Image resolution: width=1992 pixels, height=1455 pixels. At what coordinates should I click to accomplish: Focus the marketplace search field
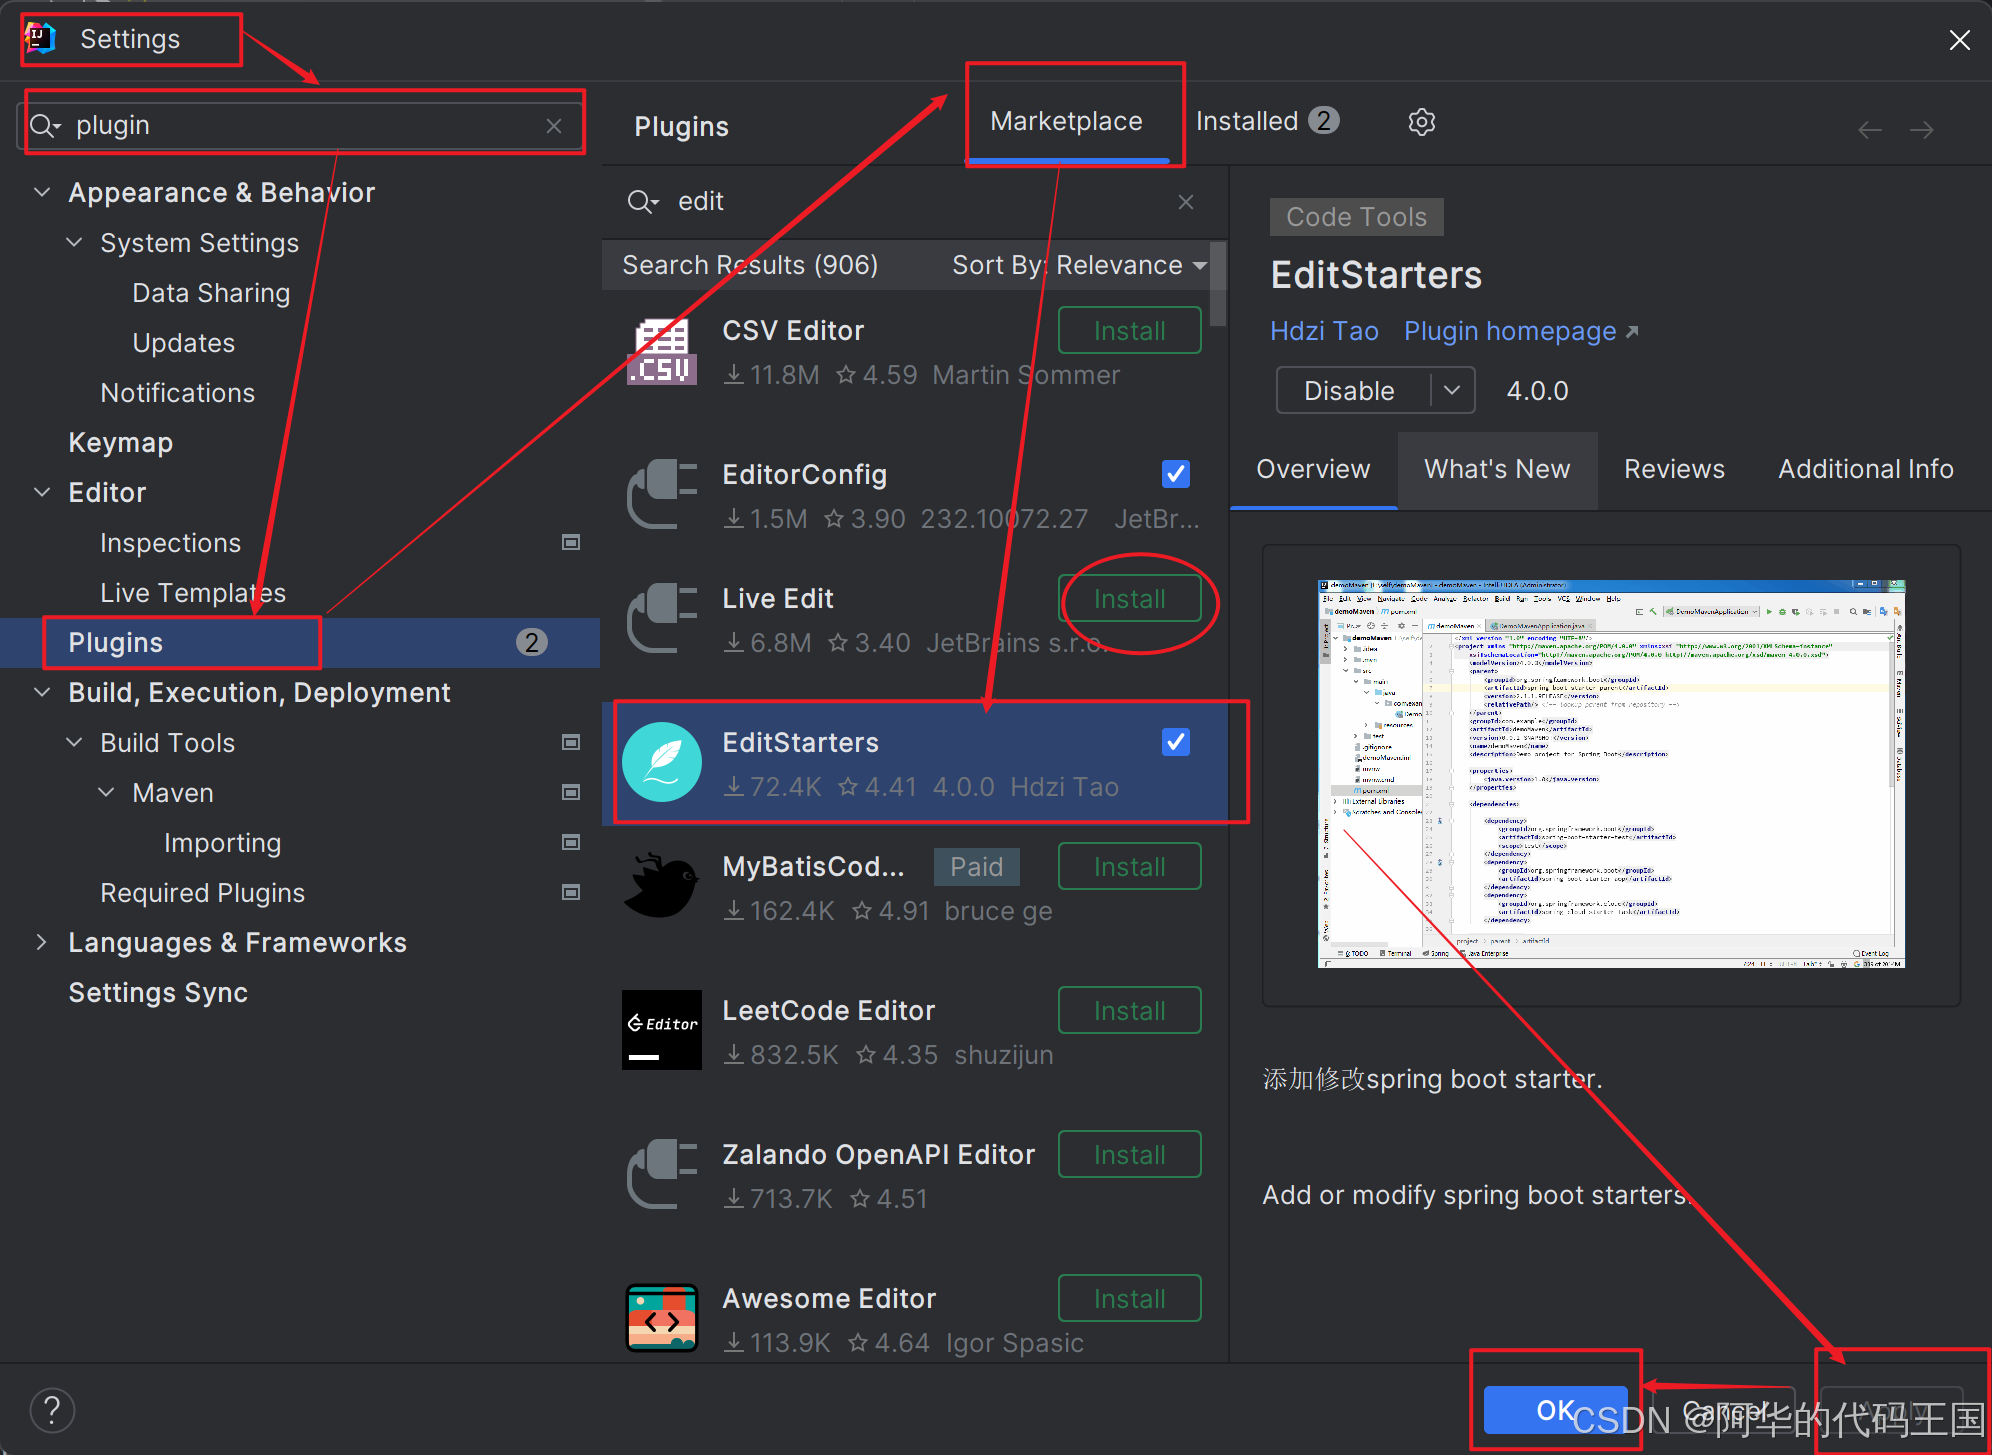[x=912, y=202]
